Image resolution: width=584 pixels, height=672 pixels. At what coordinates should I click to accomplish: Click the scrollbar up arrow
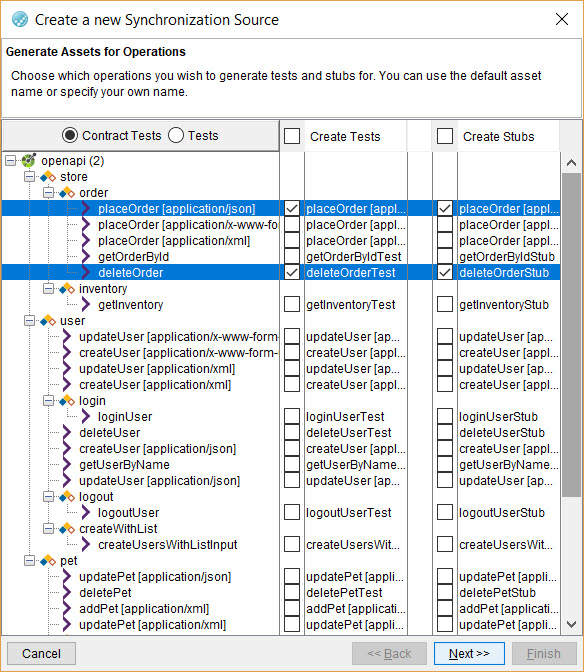[x=571, y=162]
